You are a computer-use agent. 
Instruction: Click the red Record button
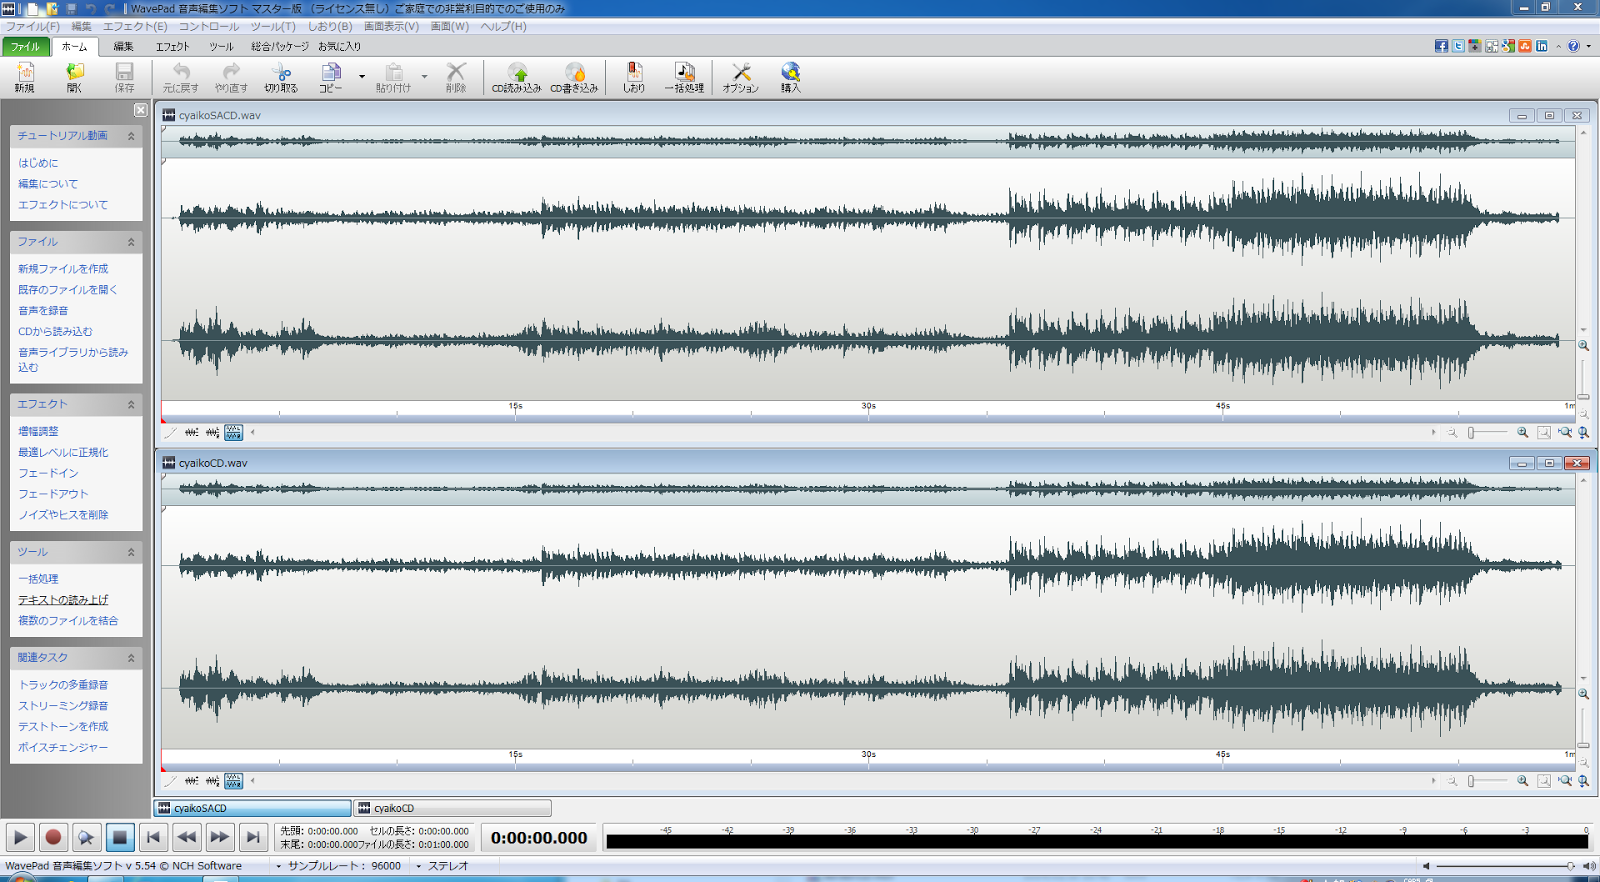point(53,837)
